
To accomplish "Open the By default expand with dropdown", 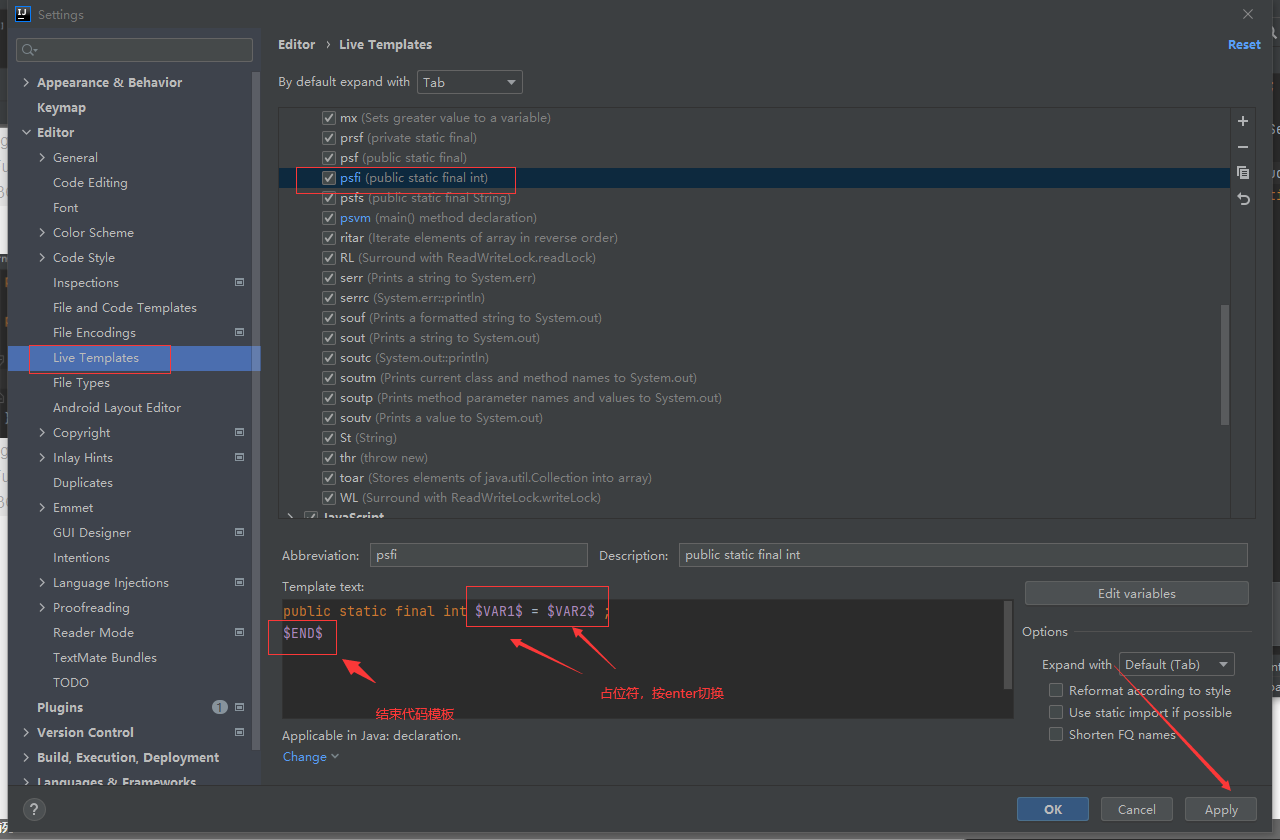I will (x=470, y=82).
